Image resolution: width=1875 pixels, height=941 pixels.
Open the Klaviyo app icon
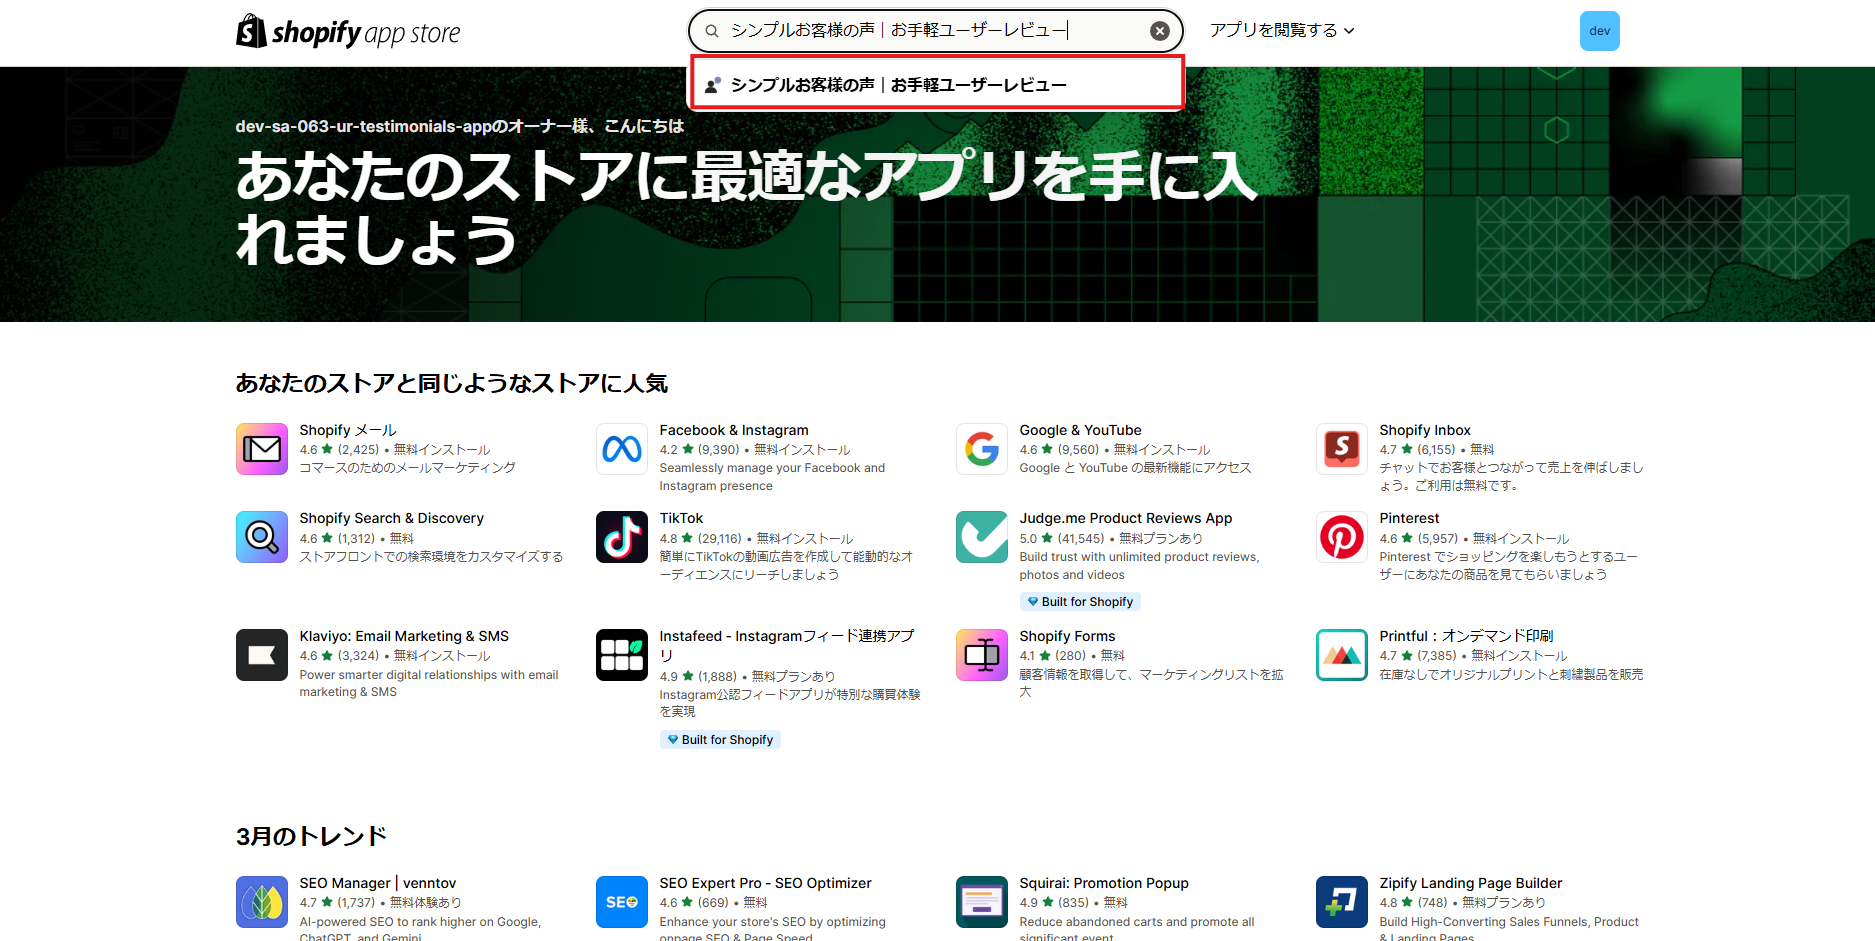click(262, 655)
